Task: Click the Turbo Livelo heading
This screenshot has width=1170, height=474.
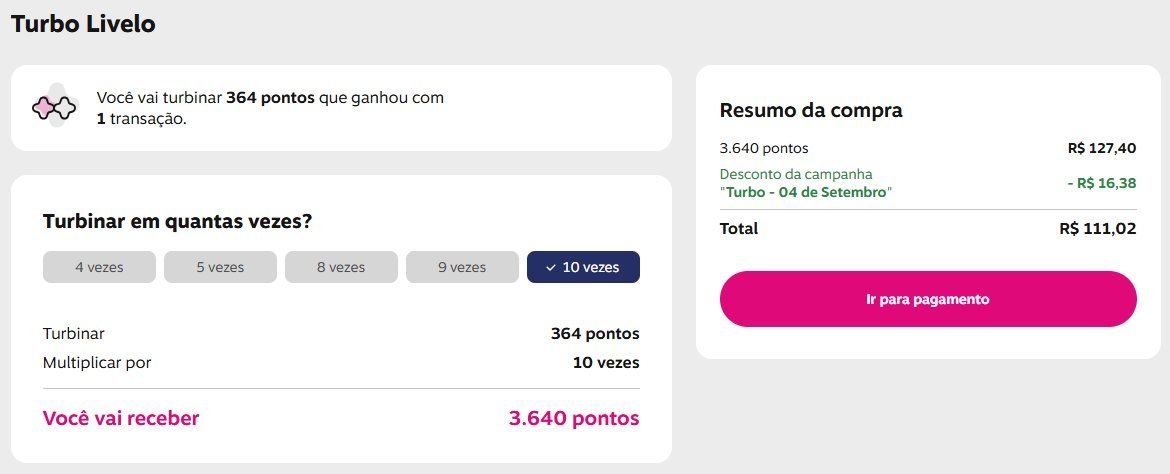Action: click(x=83, y=24)
